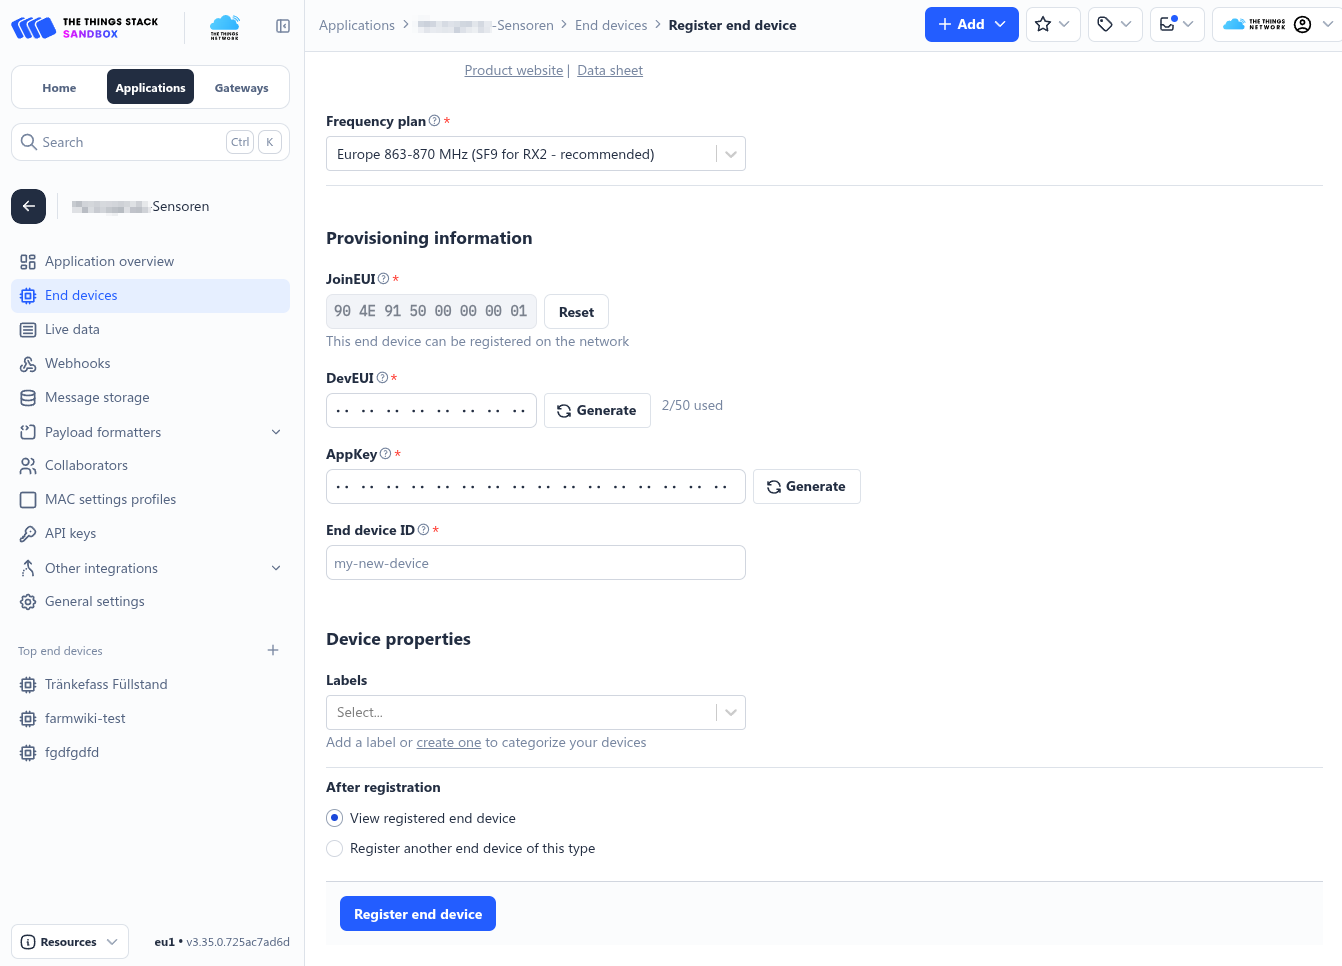Click the help icon beside Frequency plan
Viewport: 1342px width, 966px height.
434,121
